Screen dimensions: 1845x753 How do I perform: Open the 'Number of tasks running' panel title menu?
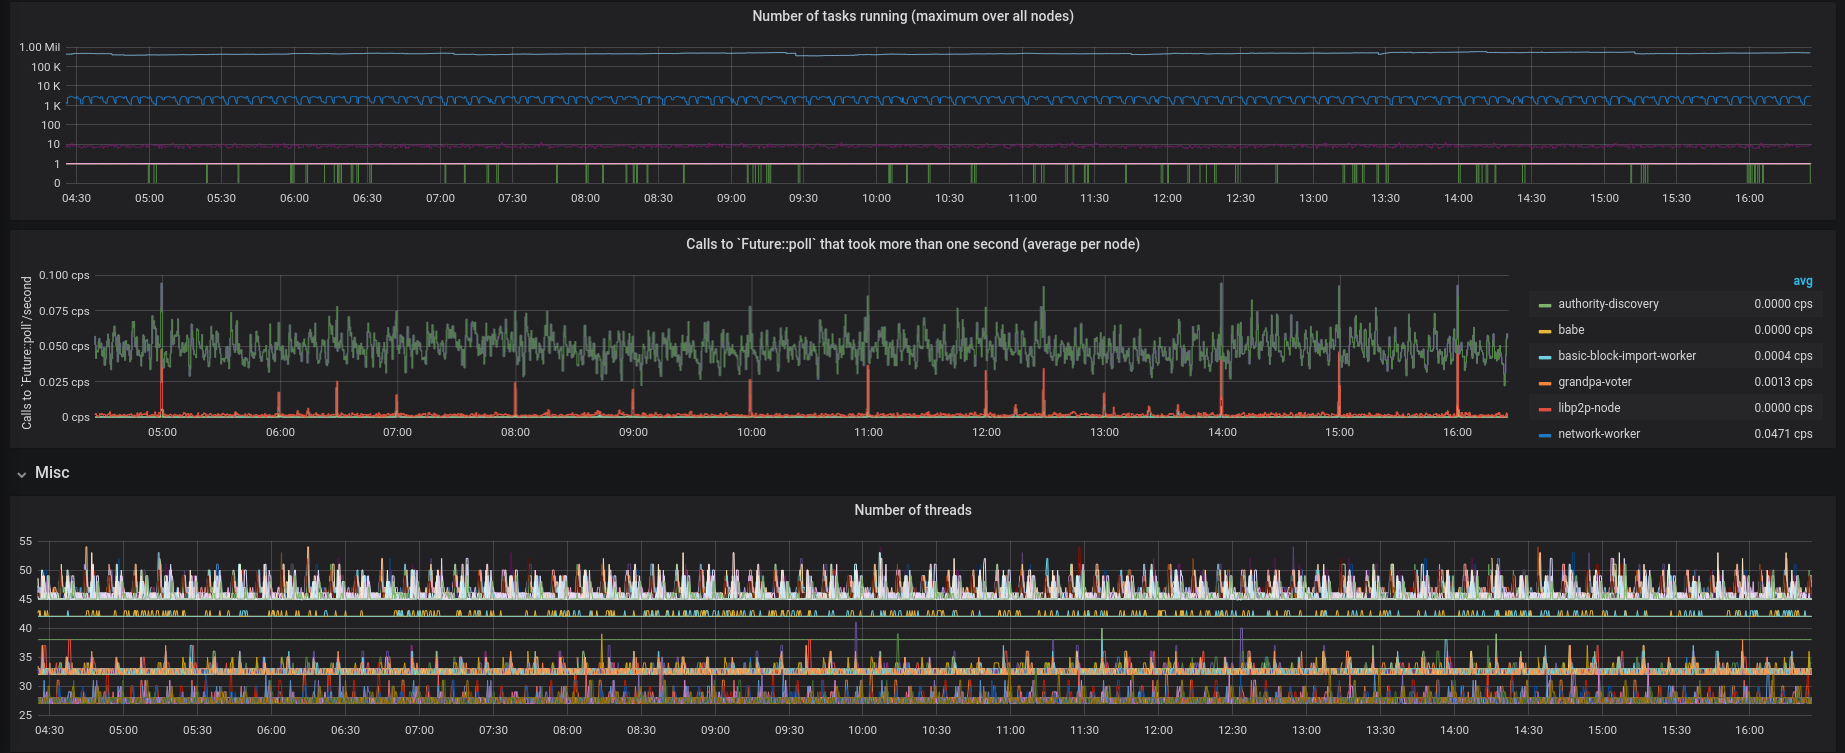[913, 16]
